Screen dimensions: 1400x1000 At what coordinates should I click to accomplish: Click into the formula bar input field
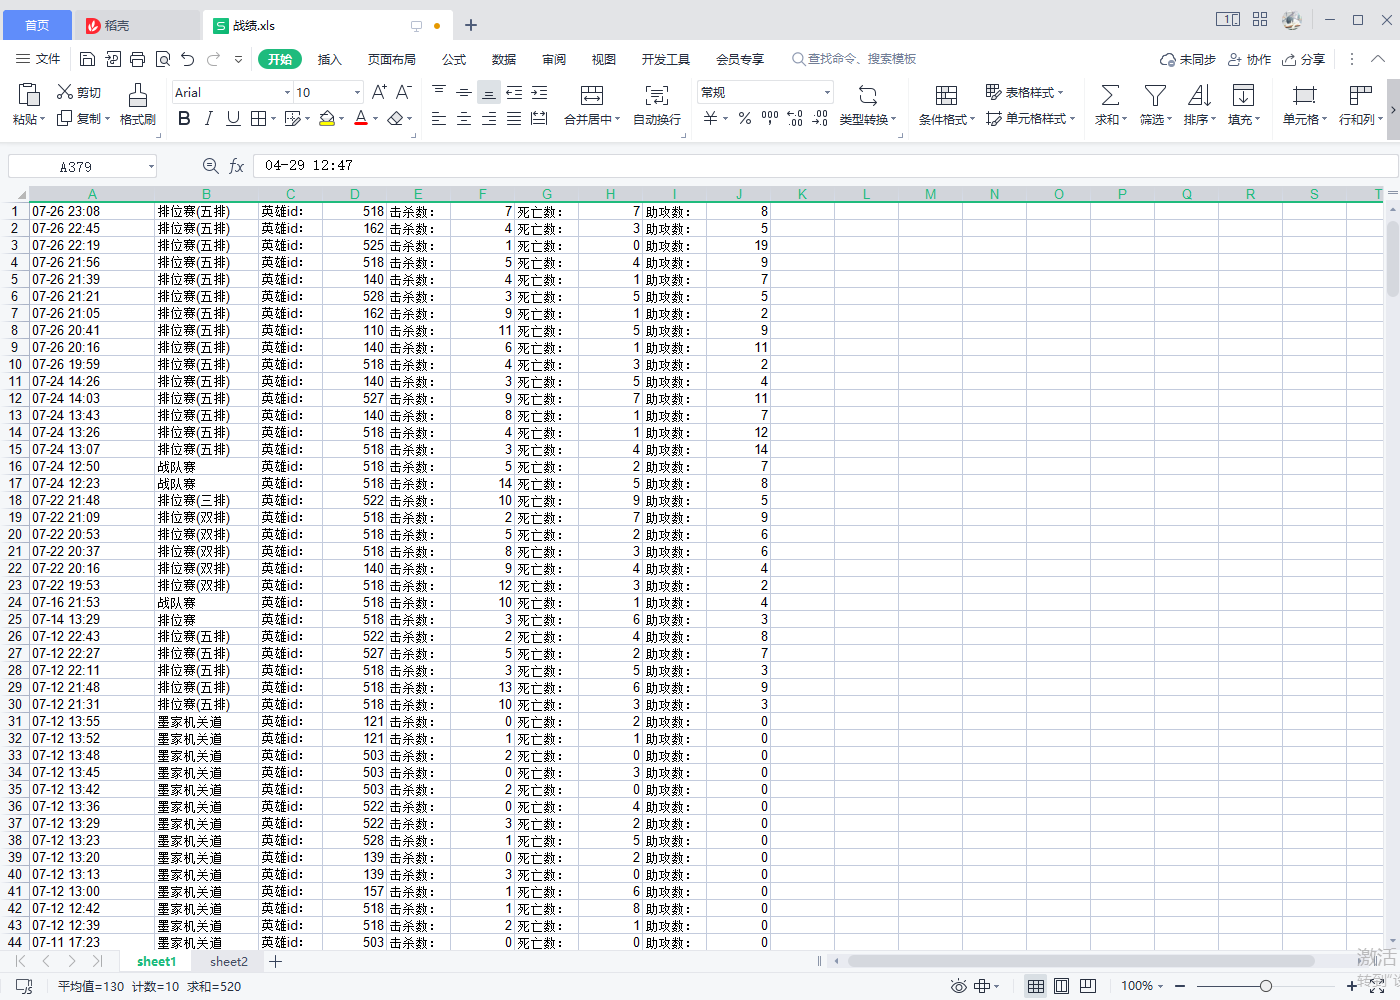825,166
